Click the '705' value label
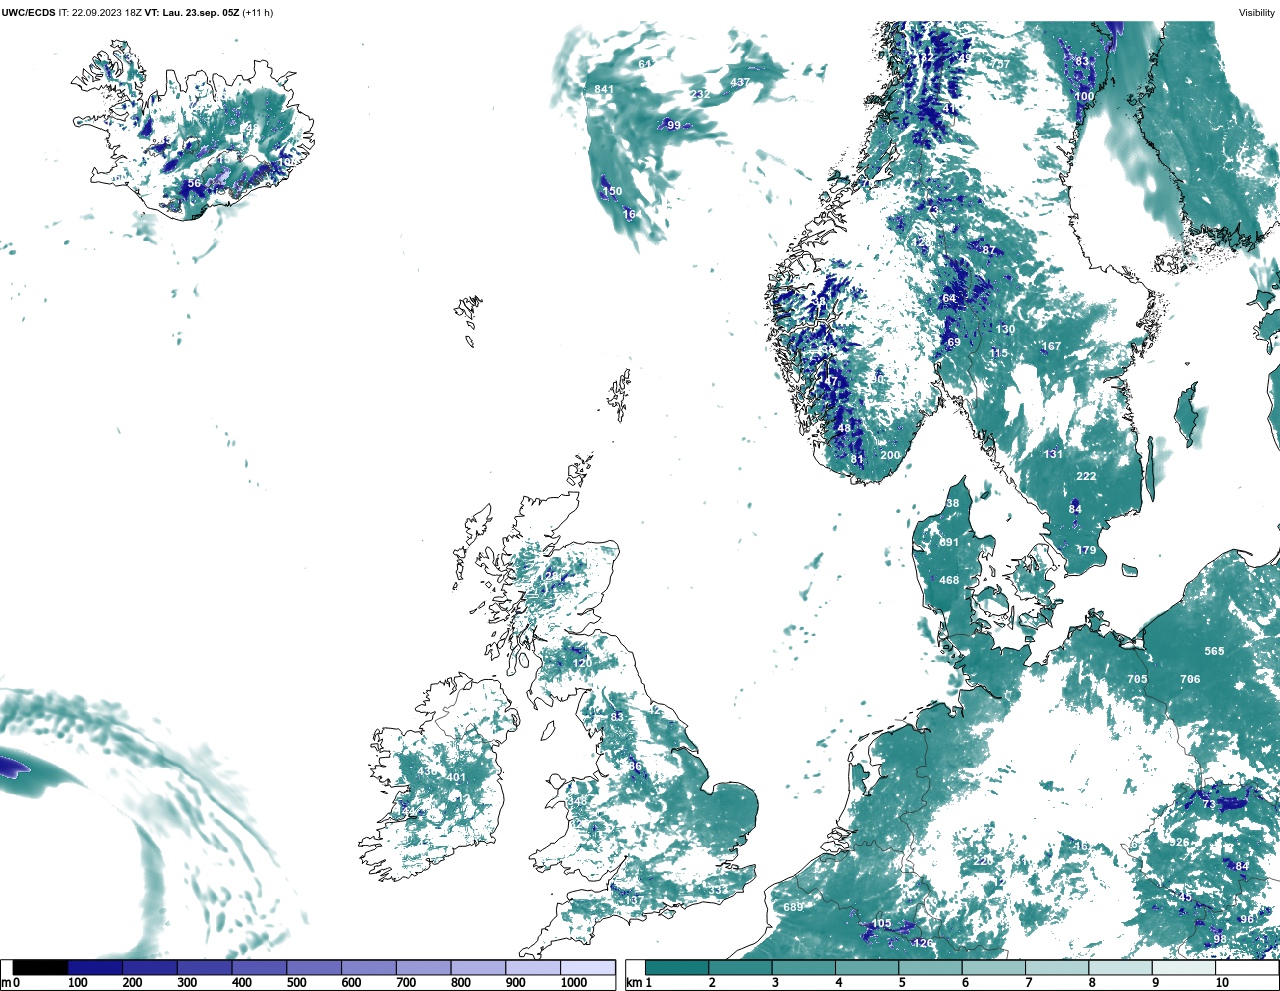Viewport: 1280px width, 991px height. (x=1137, y=679)
